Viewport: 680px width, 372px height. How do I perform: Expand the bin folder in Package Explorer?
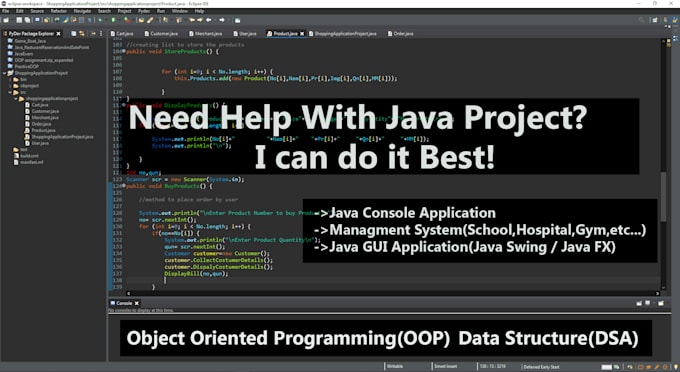click(x=10, y=79)
